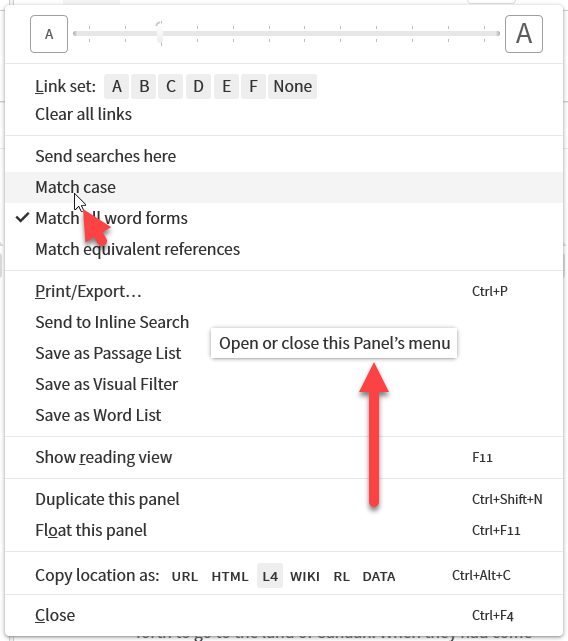The height and width of the screenshot is (641, 568).
Task: Select link set C
Action: click(x=171, y=86)
